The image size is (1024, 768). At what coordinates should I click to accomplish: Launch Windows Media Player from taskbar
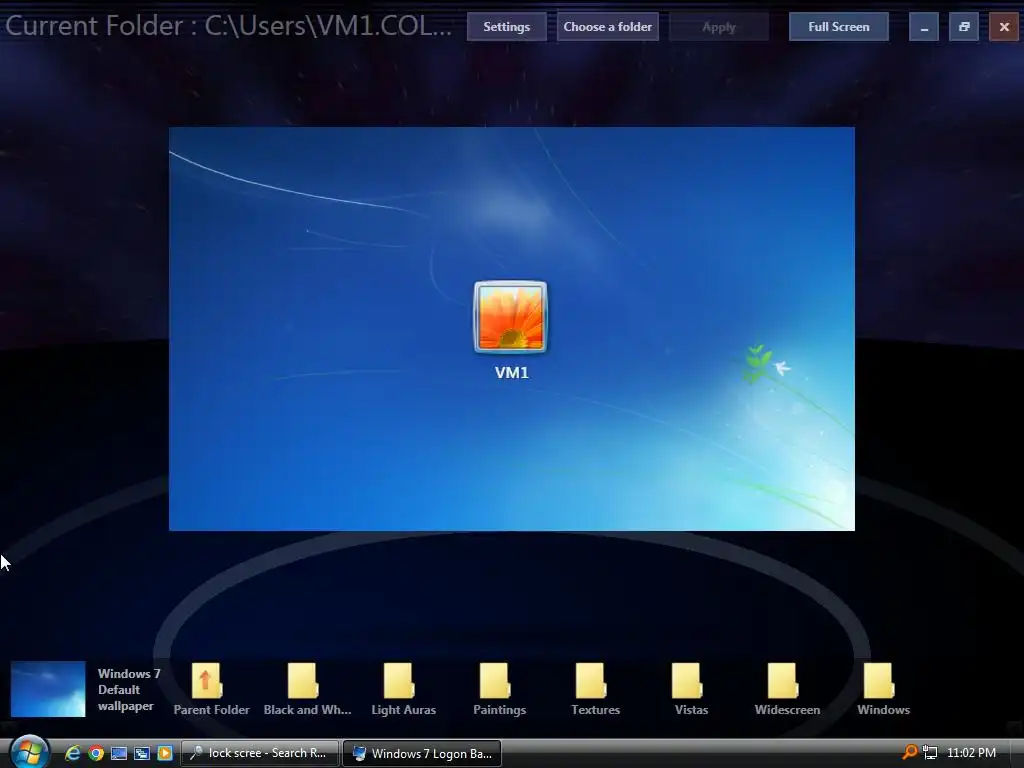point(165,753)
